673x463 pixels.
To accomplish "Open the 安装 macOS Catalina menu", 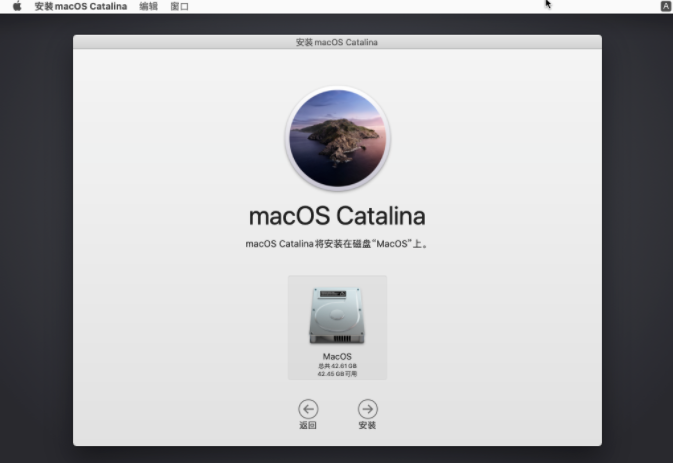I will click(x=81, y=6).
